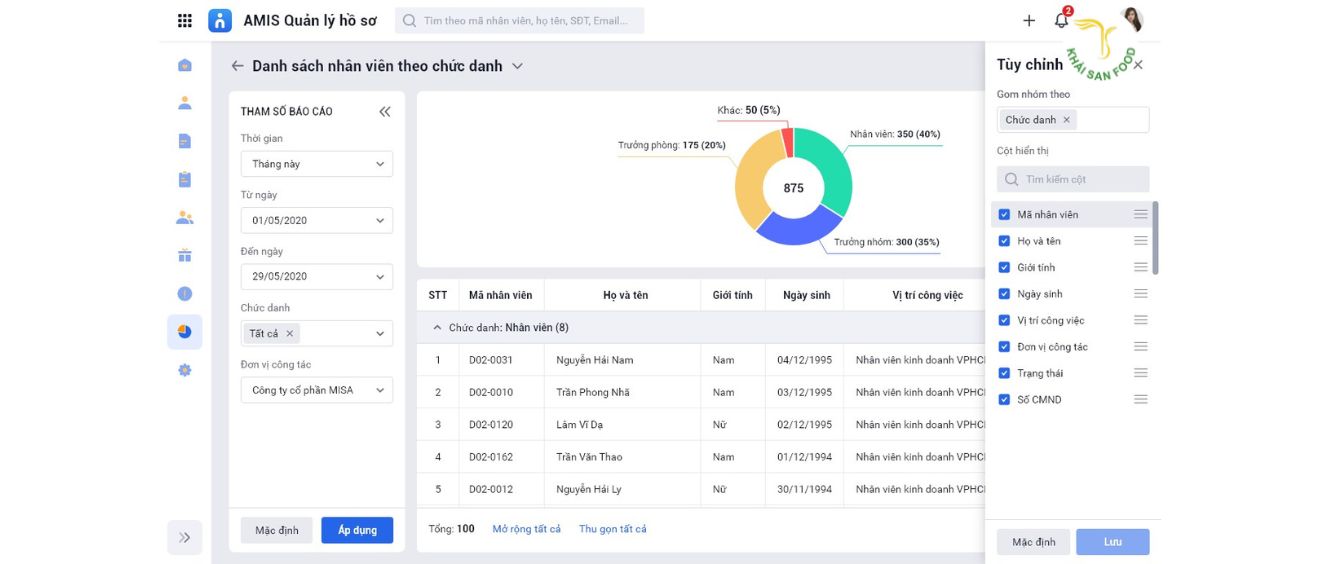The height and width of the screenshot is (564, 1320).
Task: Click the Áp dụng button
Action: [357, 530]
